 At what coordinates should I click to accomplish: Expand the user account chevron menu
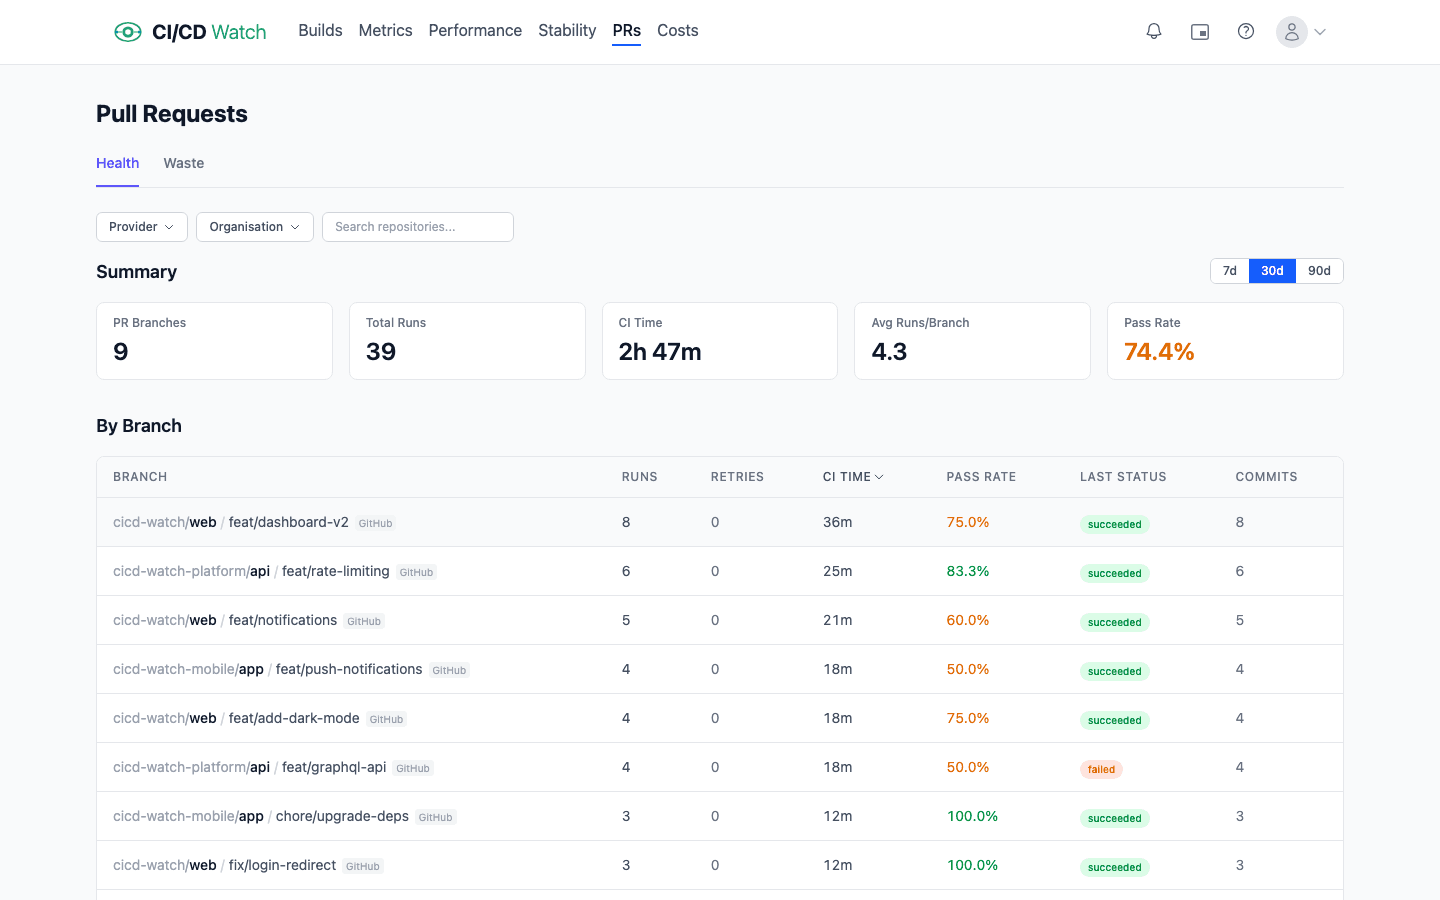point(1320,32)
